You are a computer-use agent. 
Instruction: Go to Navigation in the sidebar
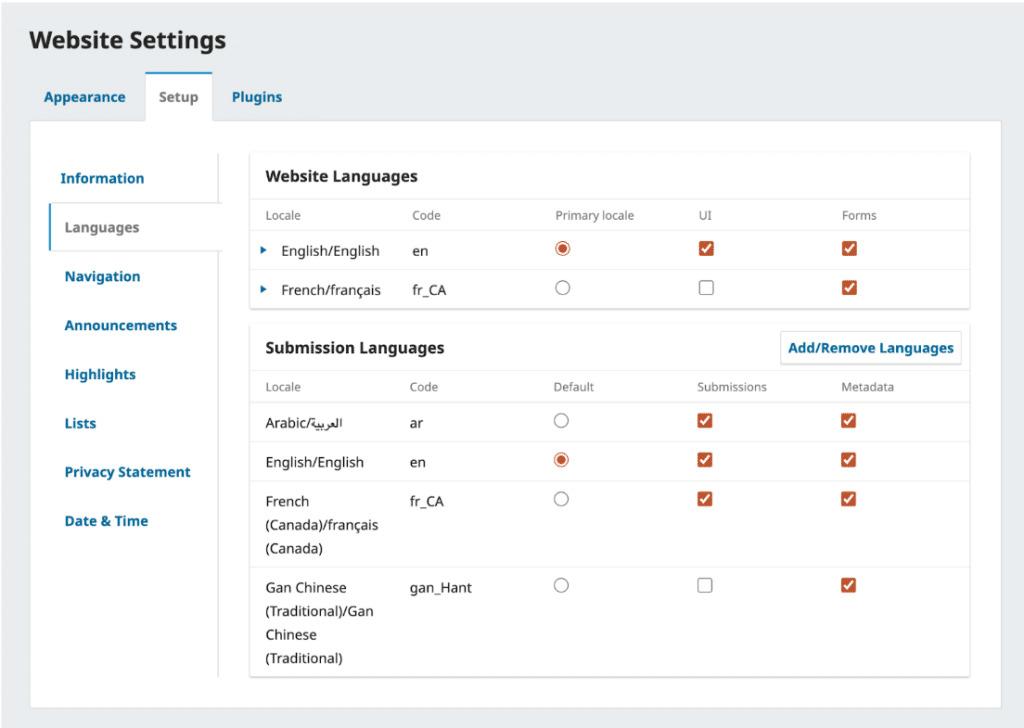[x=102, y=276]
